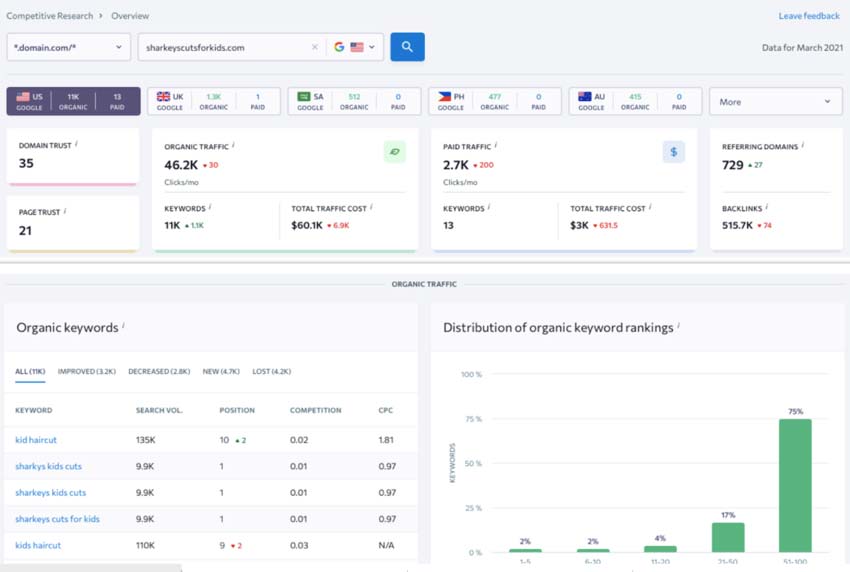Select the SA Google region tab
This screenshot has width=850, height=572.
pos(354,101)
